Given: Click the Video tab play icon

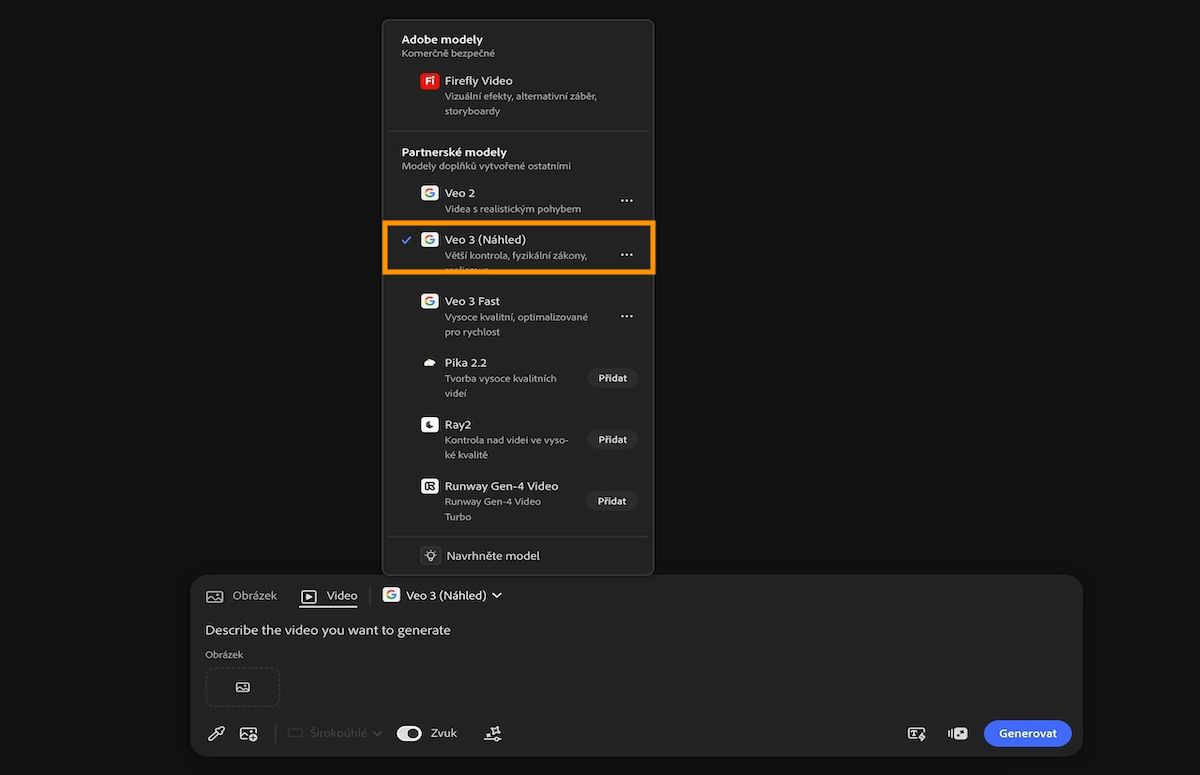Looking at the screenshot, I should 309,596.
